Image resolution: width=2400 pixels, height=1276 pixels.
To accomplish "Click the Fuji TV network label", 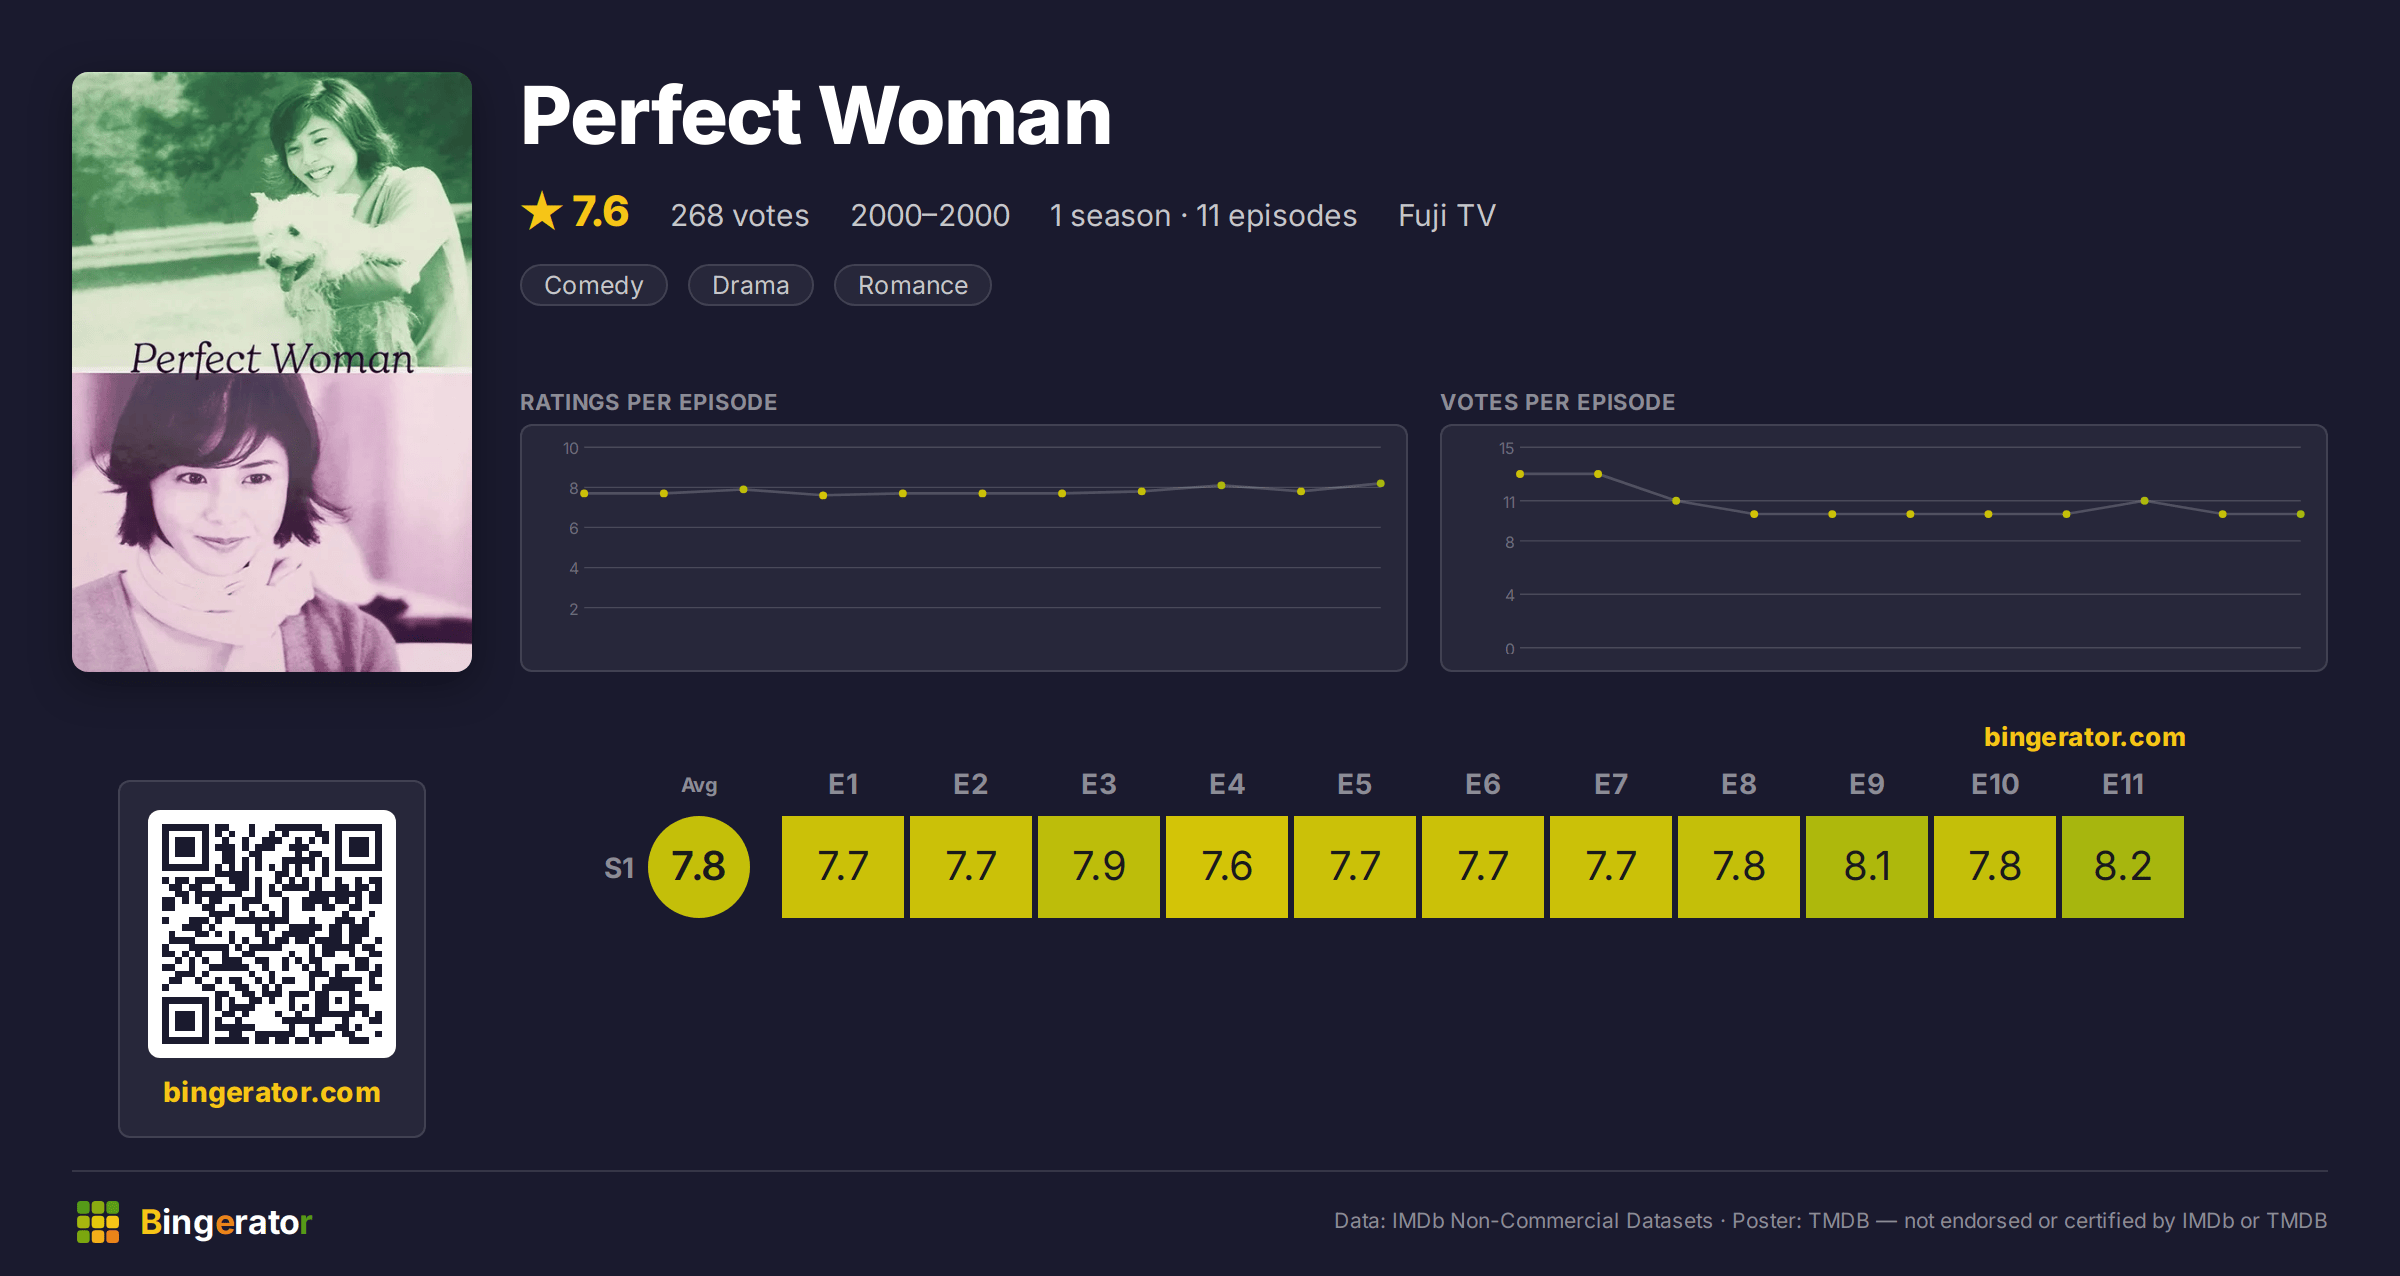I will click(1447, 215).
